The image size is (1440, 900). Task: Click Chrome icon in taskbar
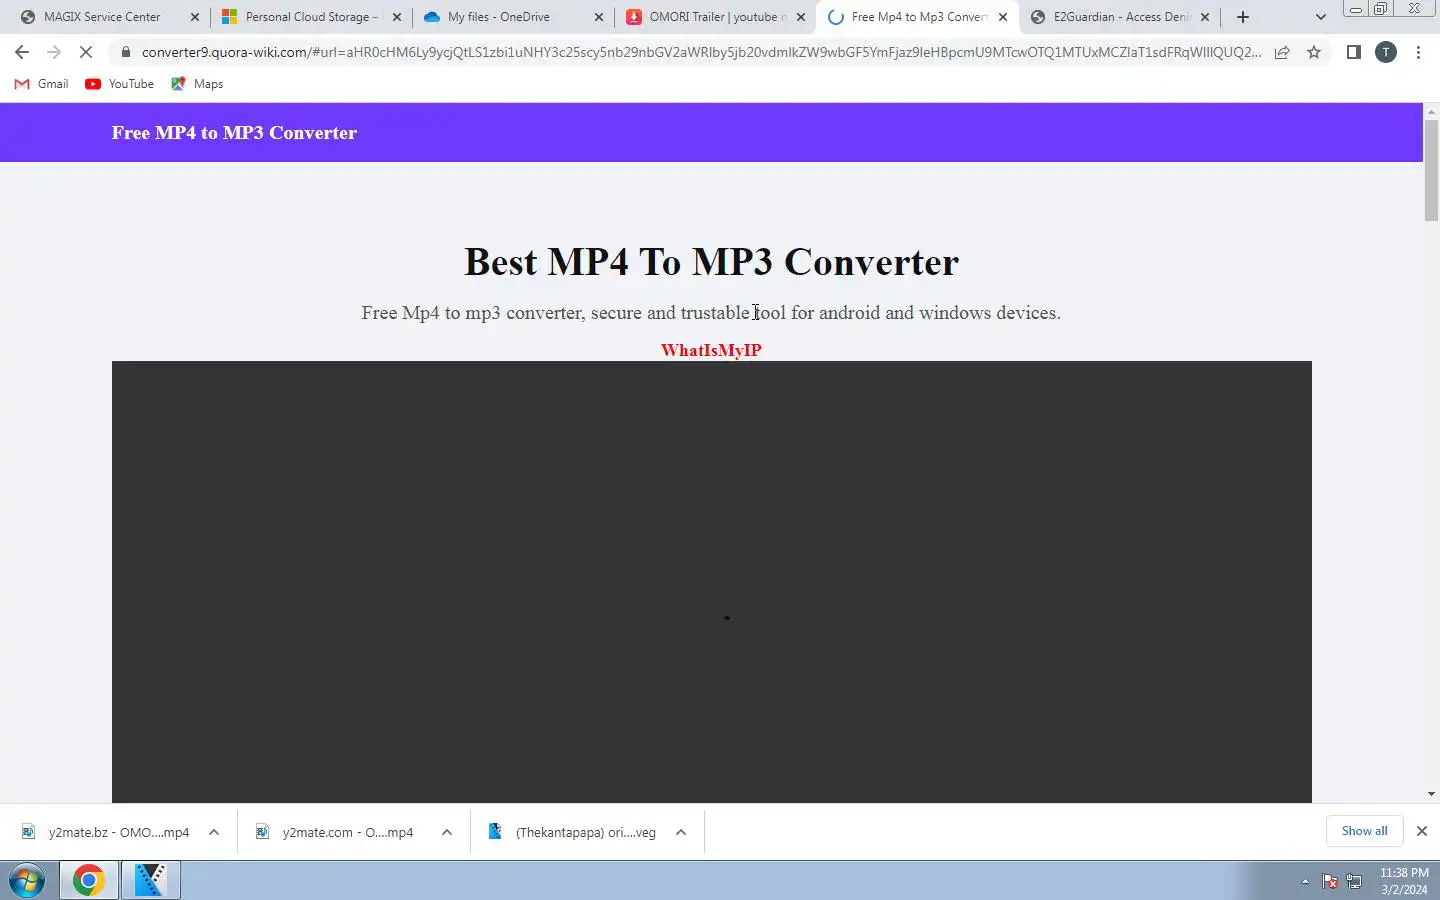[x=88, y=881]
